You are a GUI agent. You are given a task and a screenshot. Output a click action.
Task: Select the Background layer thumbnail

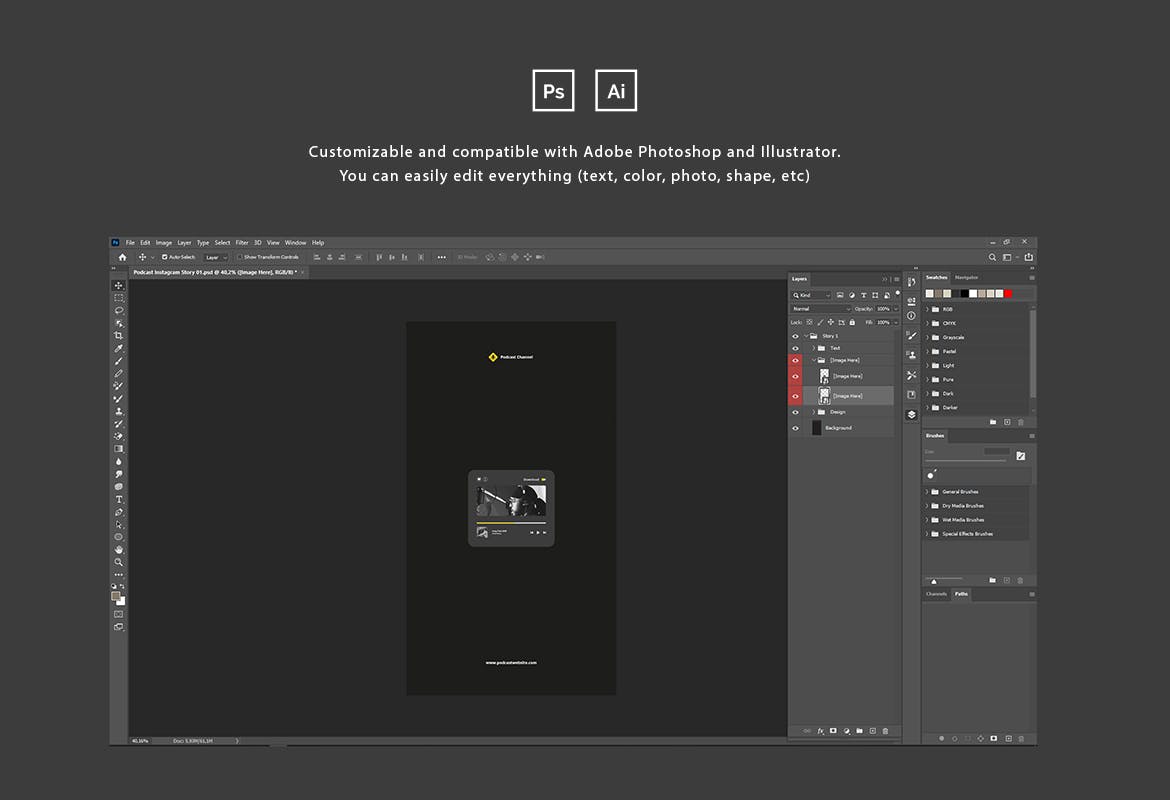tap(817, 428)
